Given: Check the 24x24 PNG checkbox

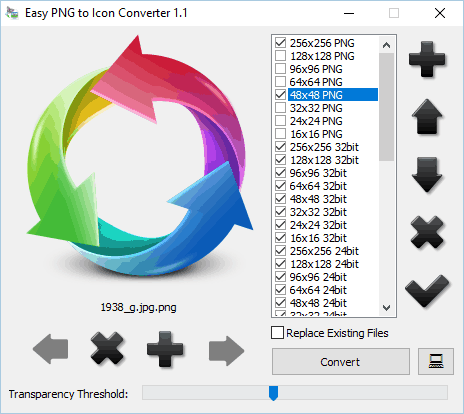Looking at the screenshot, I should pyautogui.click(x=281, y=121).
